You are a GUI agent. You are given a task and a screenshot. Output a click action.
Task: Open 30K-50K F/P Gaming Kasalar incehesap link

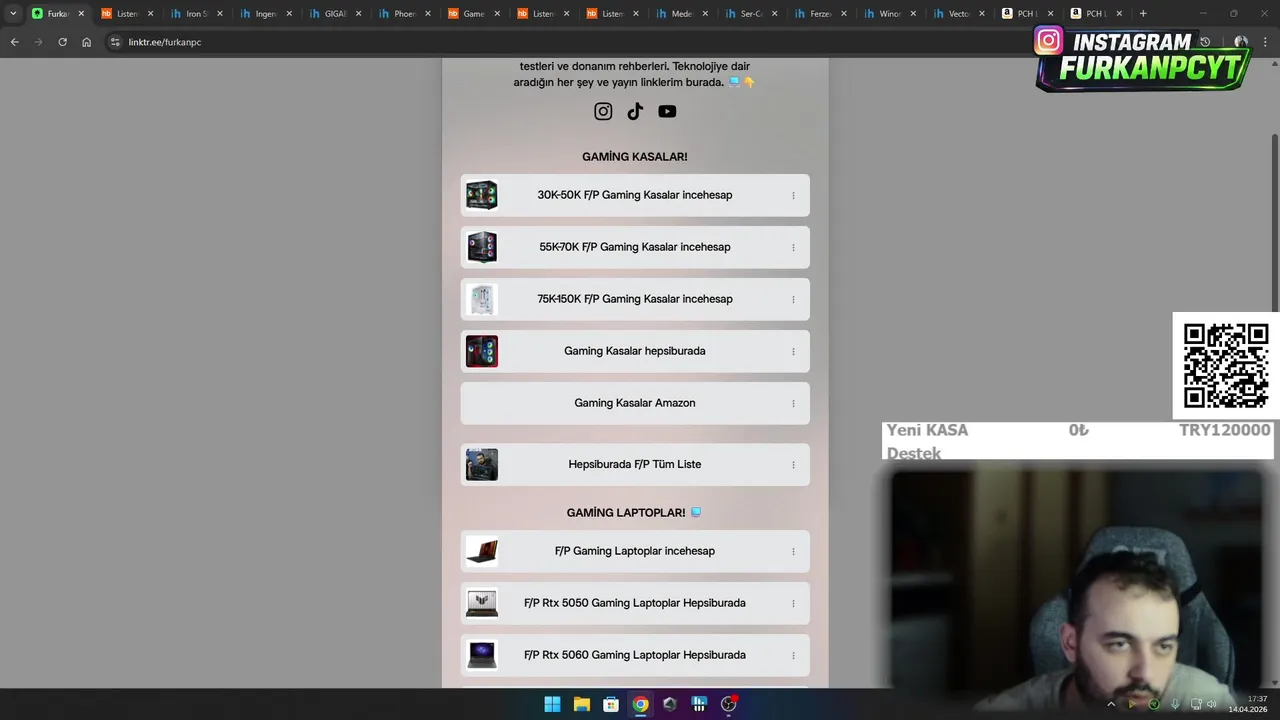(635, 195)
